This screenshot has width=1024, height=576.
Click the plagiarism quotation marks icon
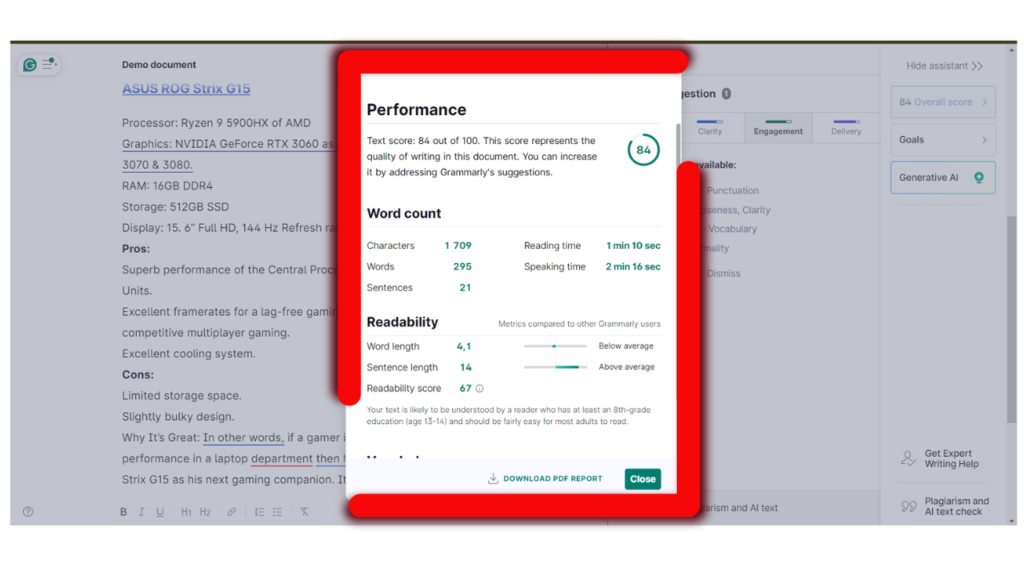click(908, 507)
